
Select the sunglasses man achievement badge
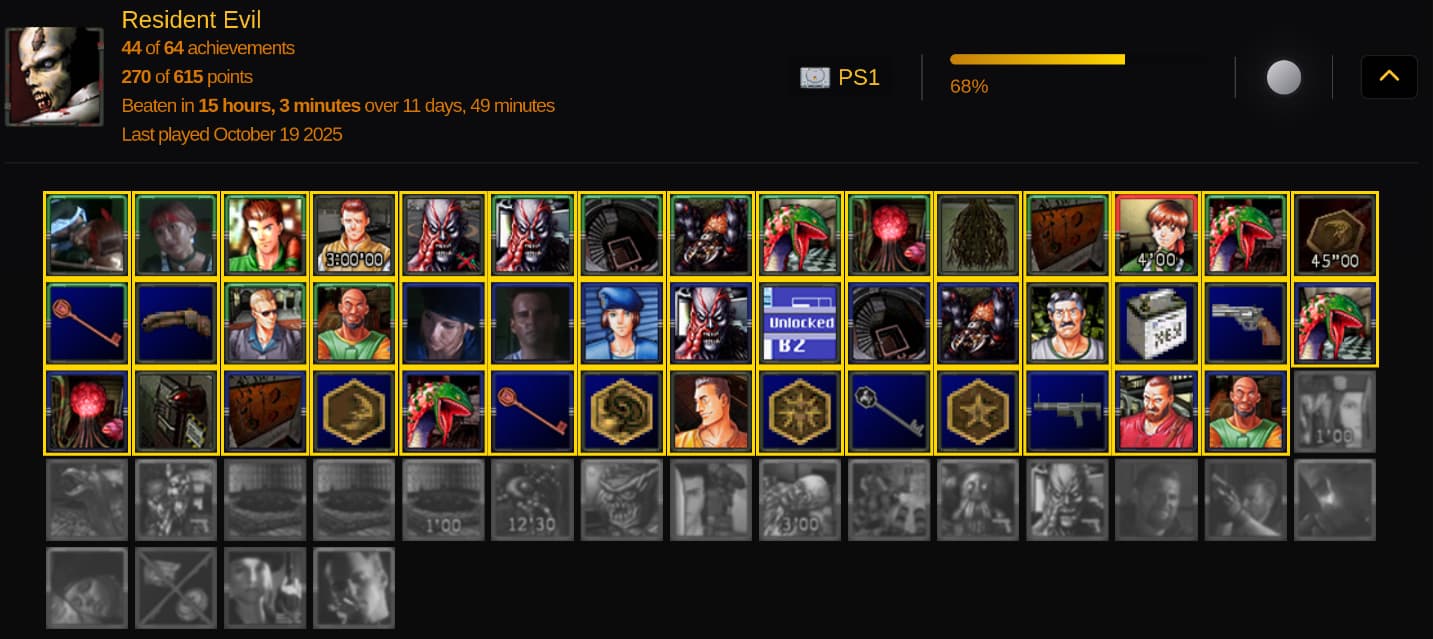[x=265, y=323]
